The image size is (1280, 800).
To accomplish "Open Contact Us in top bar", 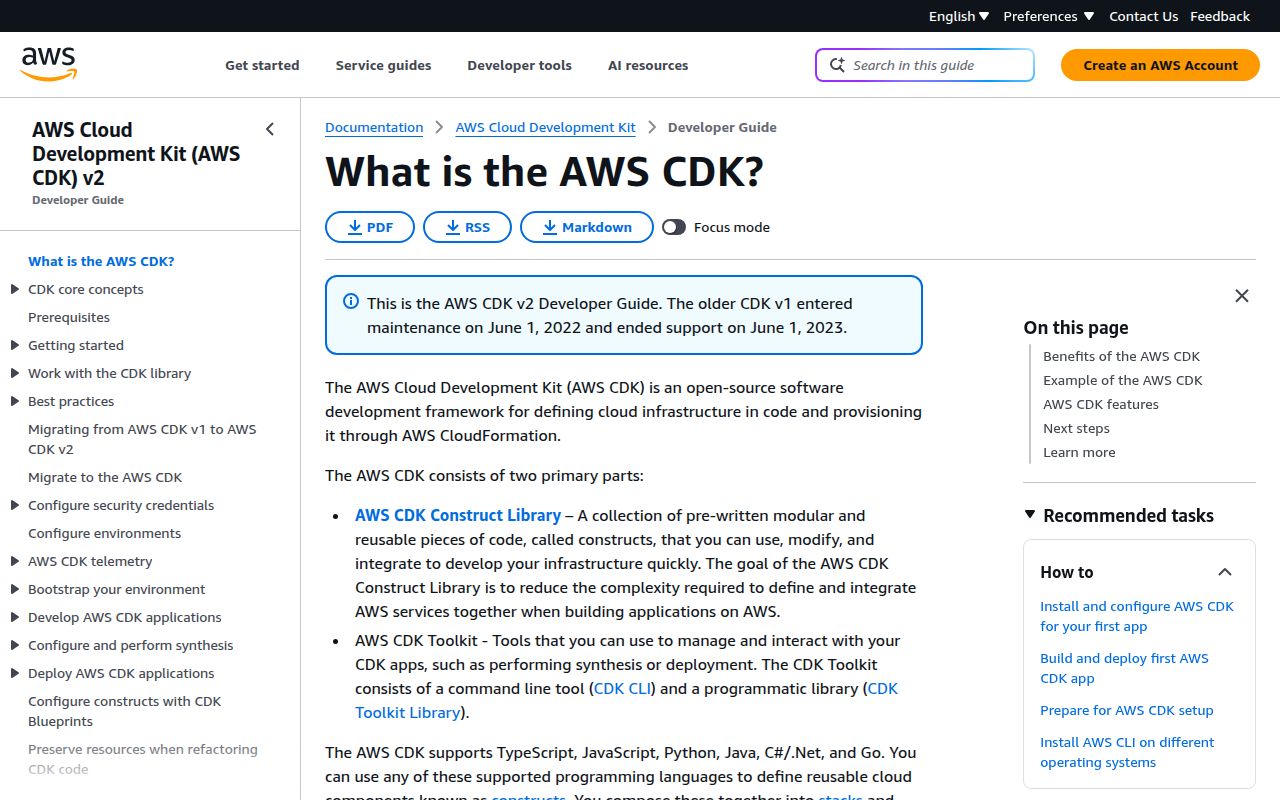I will point(1143,16).
